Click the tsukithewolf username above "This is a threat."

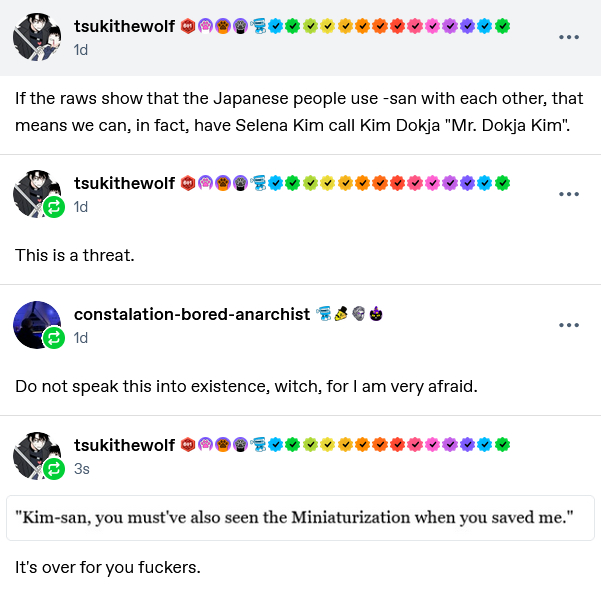point(124,182)
